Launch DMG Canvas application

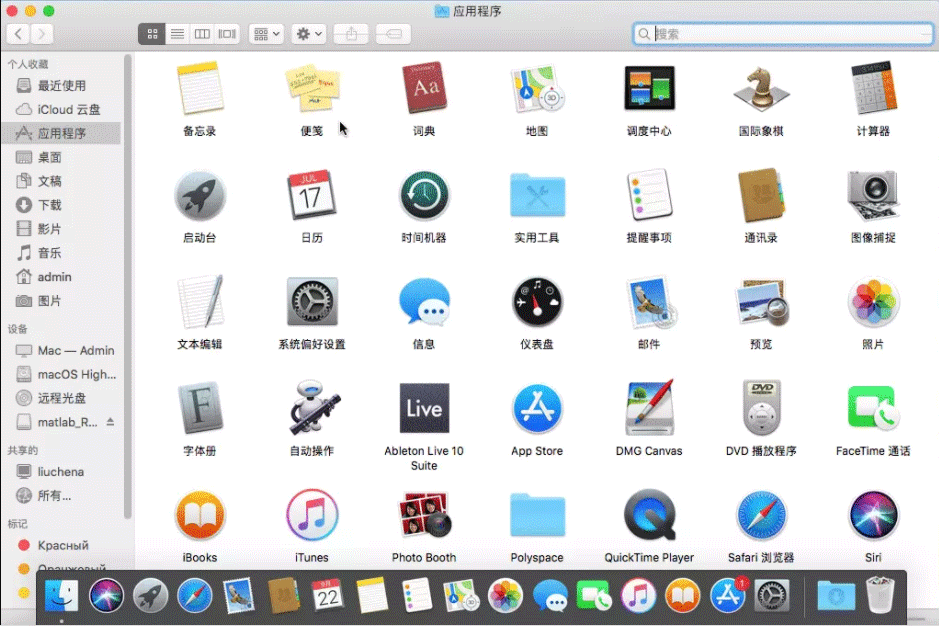coord(649,408)
